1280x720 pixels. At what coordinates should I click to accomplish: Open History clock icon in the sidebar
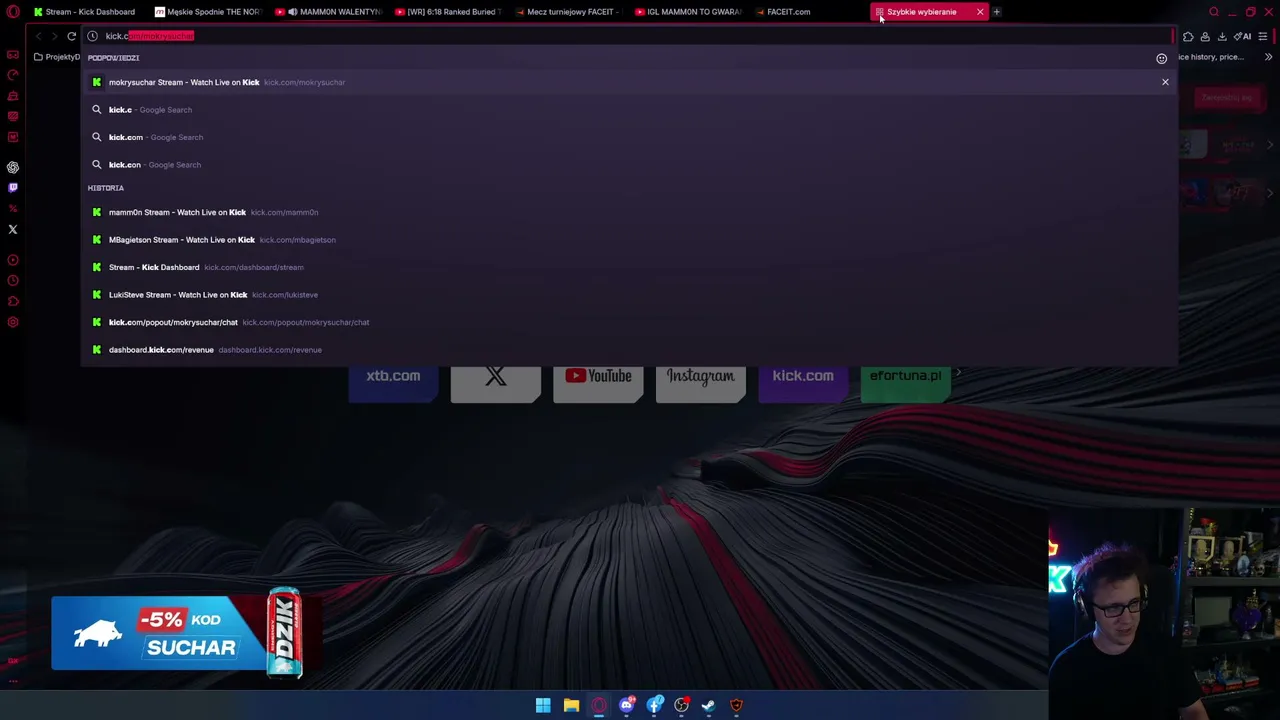pos(13,281)
